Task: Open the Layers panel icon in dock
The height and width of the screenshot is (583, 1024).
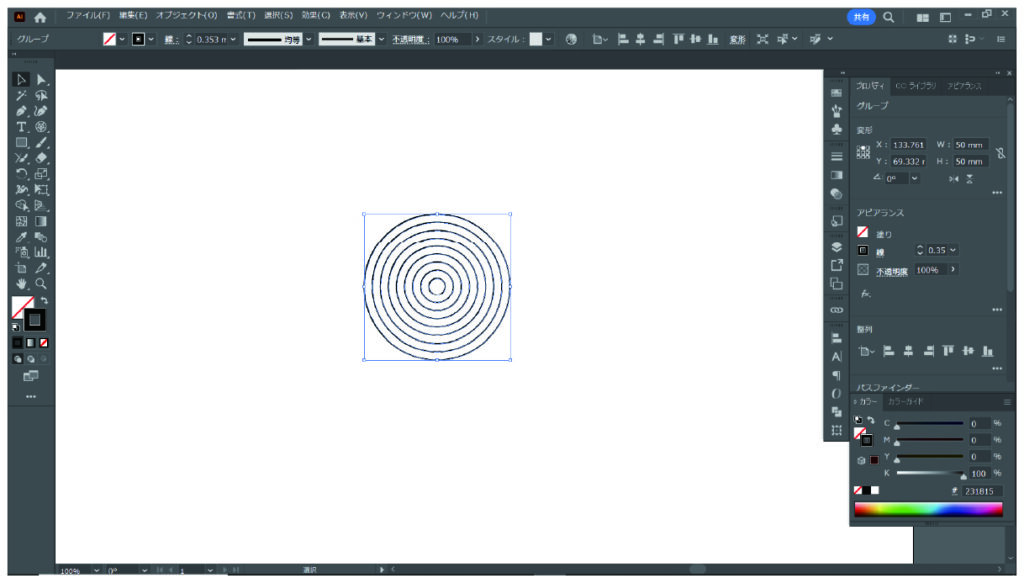Action: (x=837, y=247)
